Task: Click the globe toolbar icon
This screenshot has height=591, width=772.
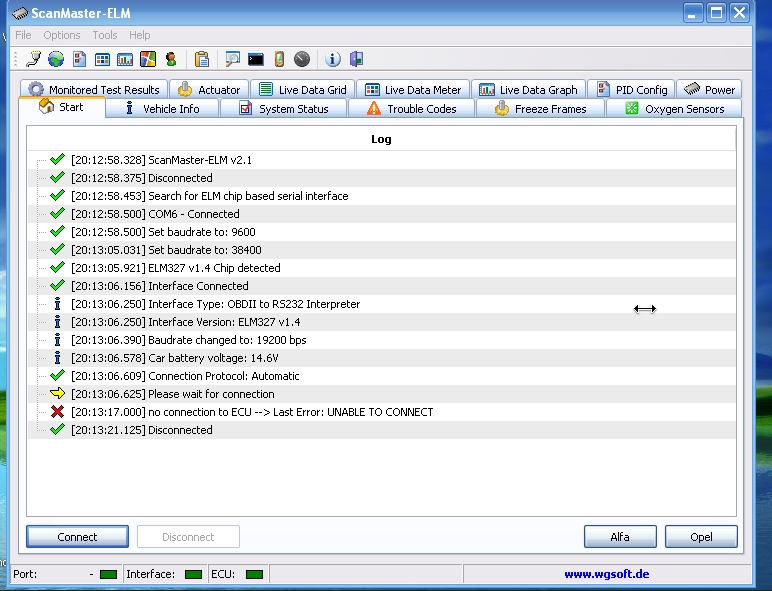Action: 56,59
